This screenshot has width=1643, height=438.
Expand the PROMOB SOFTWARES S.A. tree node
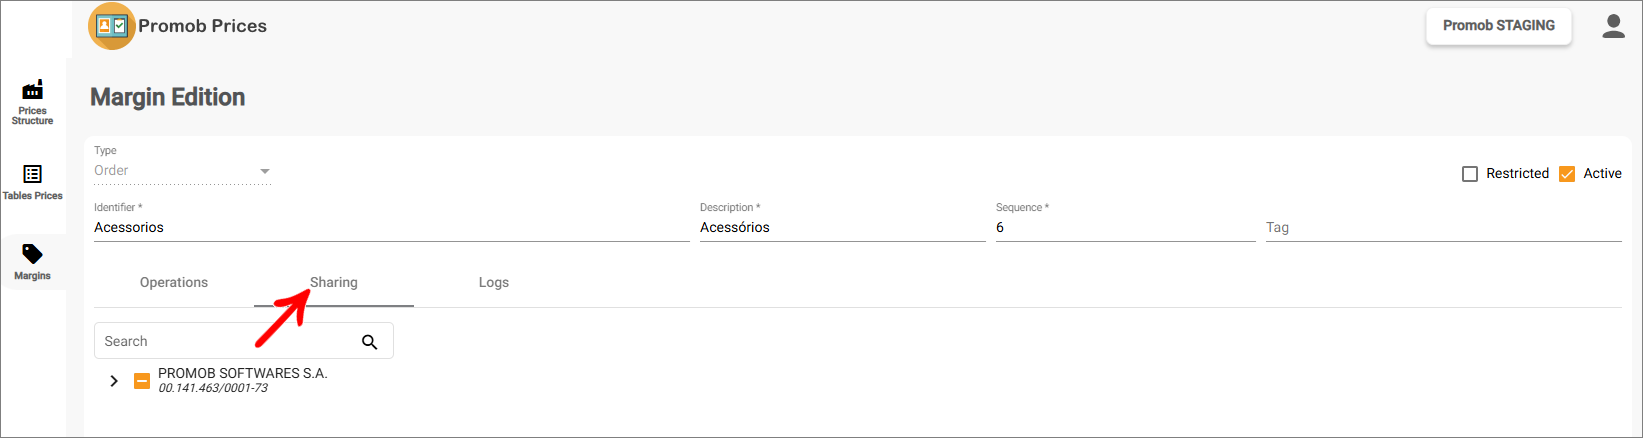point(114,381)
